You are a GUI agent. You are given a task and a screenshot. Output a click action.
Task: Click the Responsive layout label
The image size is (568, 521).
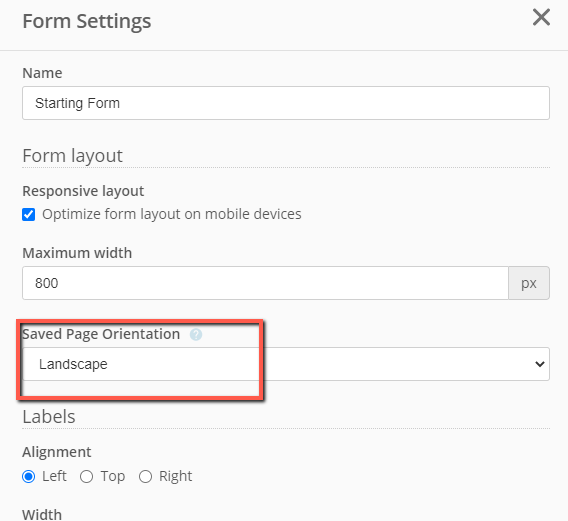tap(83, 191)
